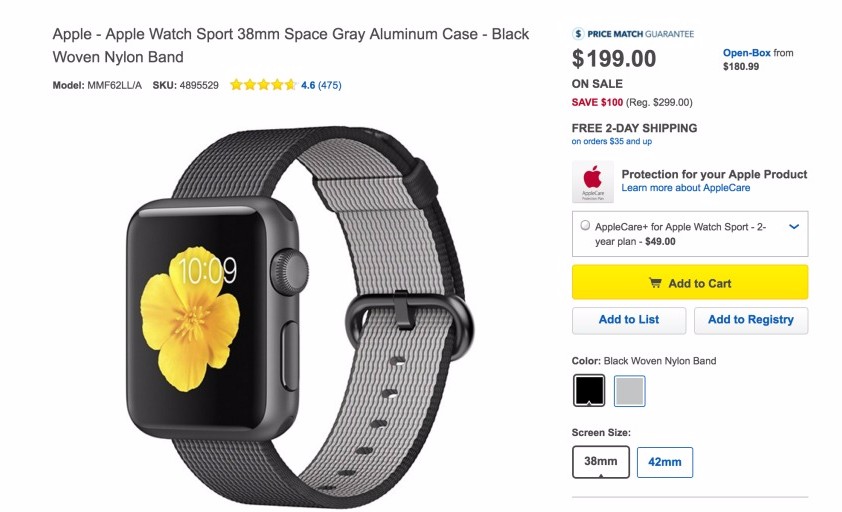Screen dimensions: 842x512
Task: Expand the AppleCare+ plan chevron
Action: click(x=794, y=227)
